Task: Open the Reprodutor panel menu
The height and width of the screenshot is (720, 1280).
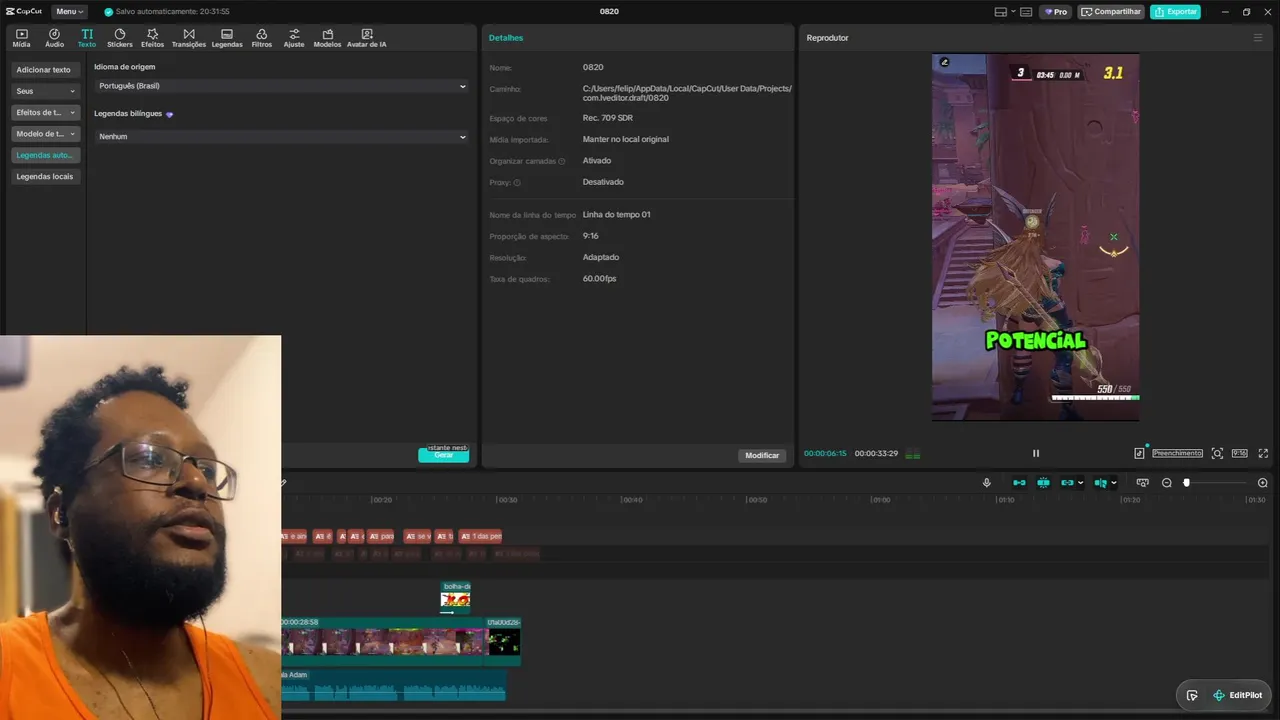Action: (1258, 38)
